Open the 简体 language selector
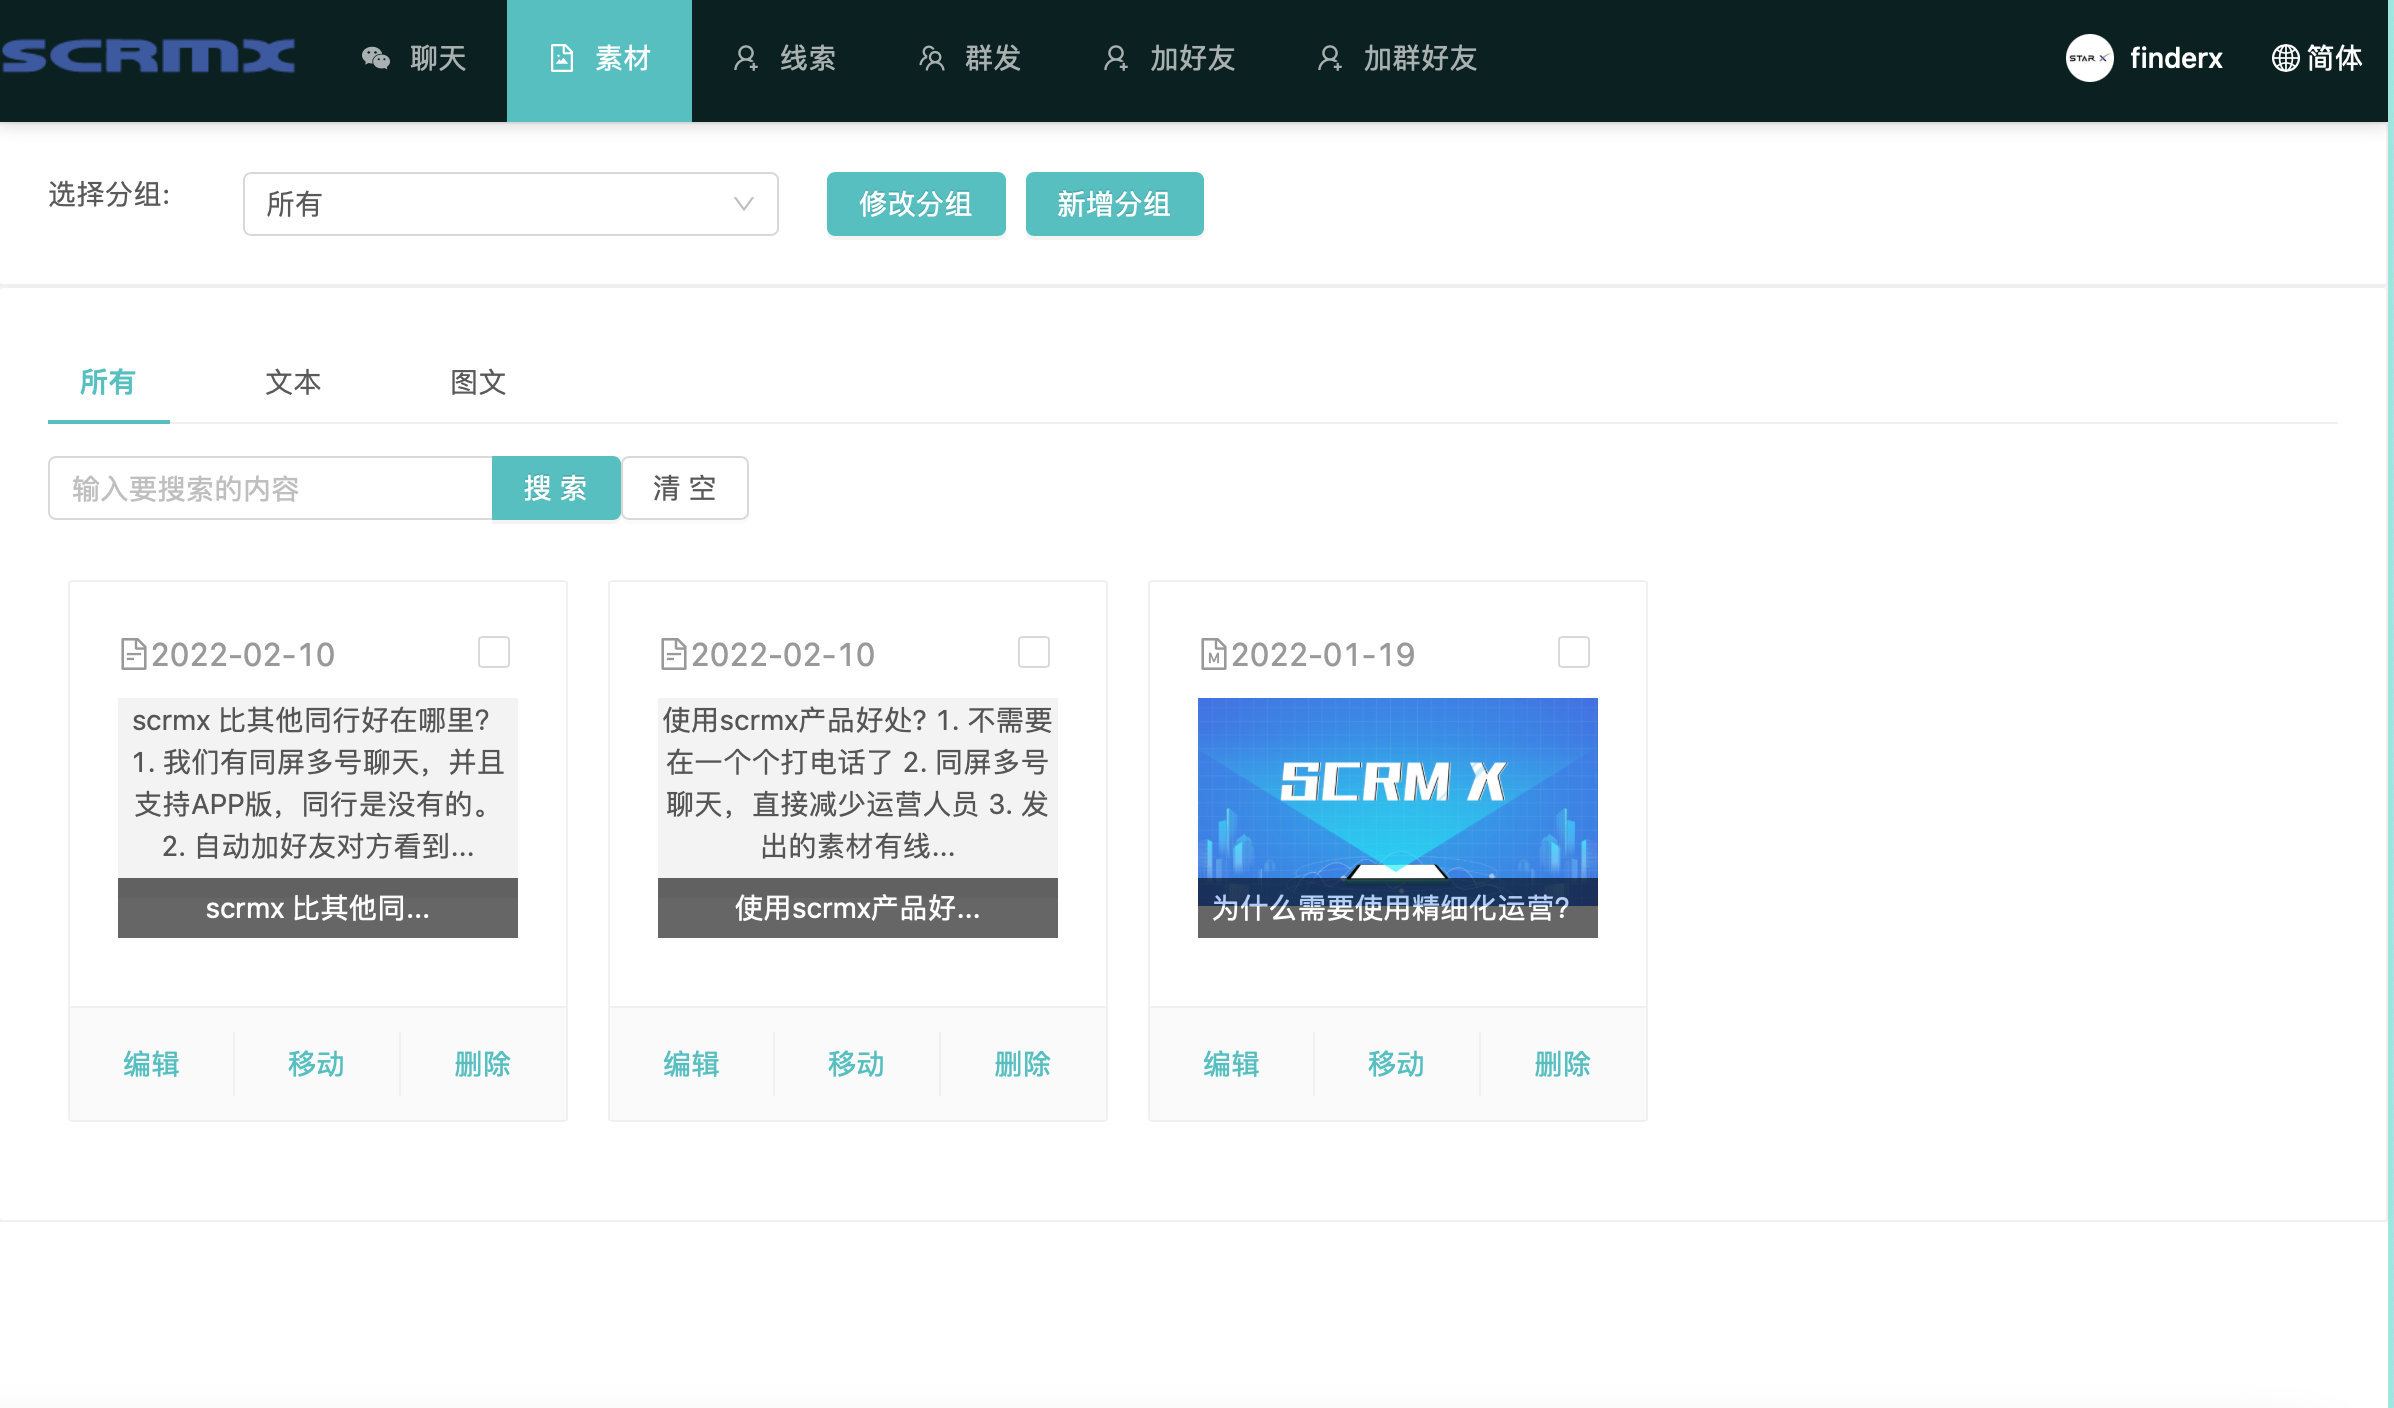Viewport: 2394px width, 1408px height. [x=2317, y=58]
